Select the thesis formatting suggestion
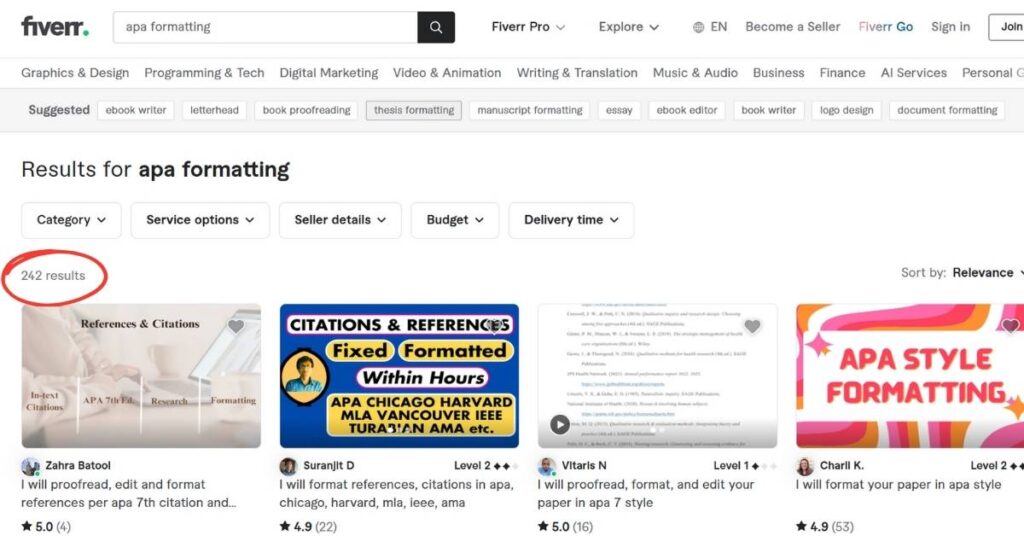 click(x=413, y=110)
